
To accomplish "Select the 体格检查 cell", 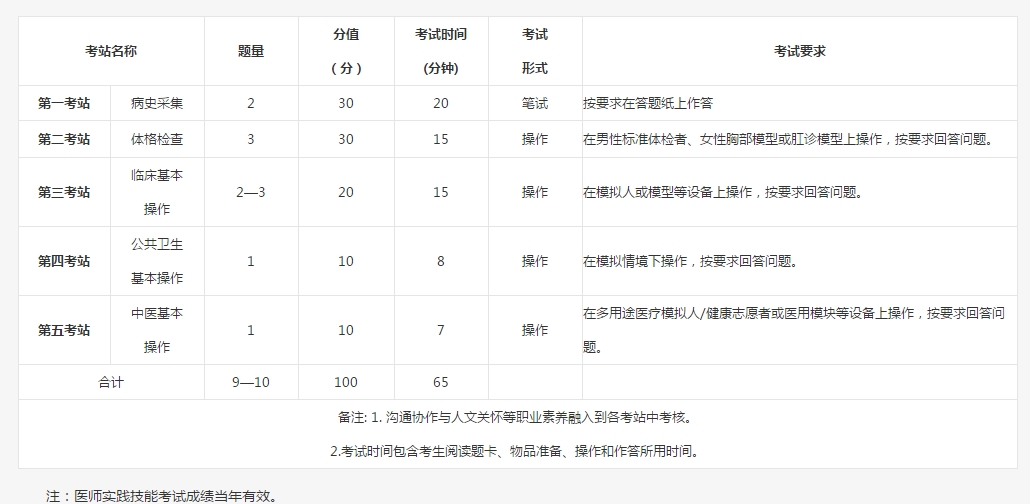I will pyautogui.click(x=157, y=139).
